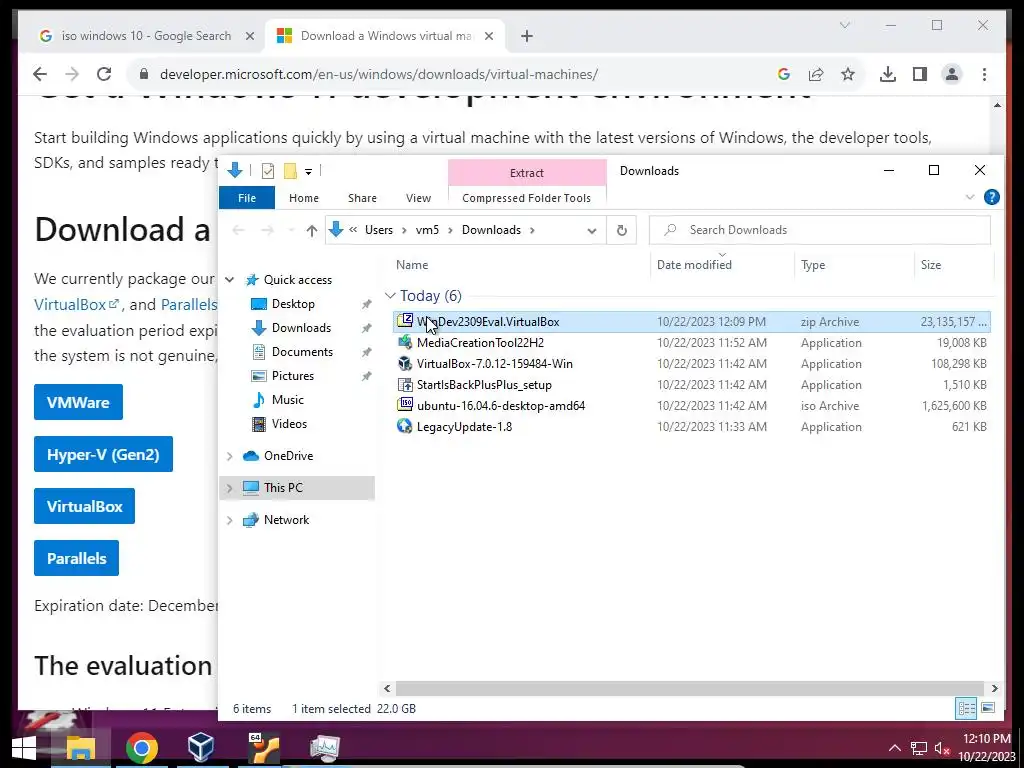Image resolution: width=1024 pixels, height=768 pixels.
Task: Select the Extract contextual tab
Action: [x=526, y=172]
